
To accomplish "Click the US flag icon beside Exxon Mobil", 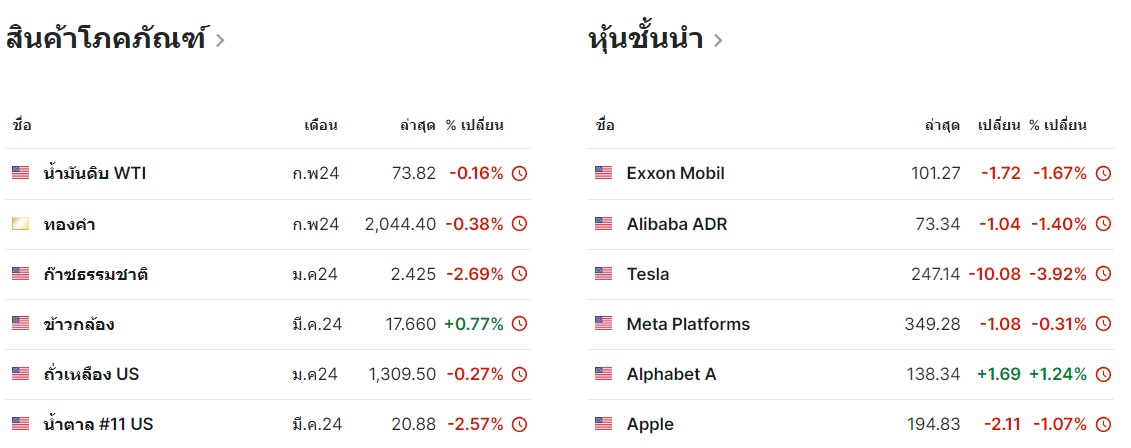I will 603,173.
